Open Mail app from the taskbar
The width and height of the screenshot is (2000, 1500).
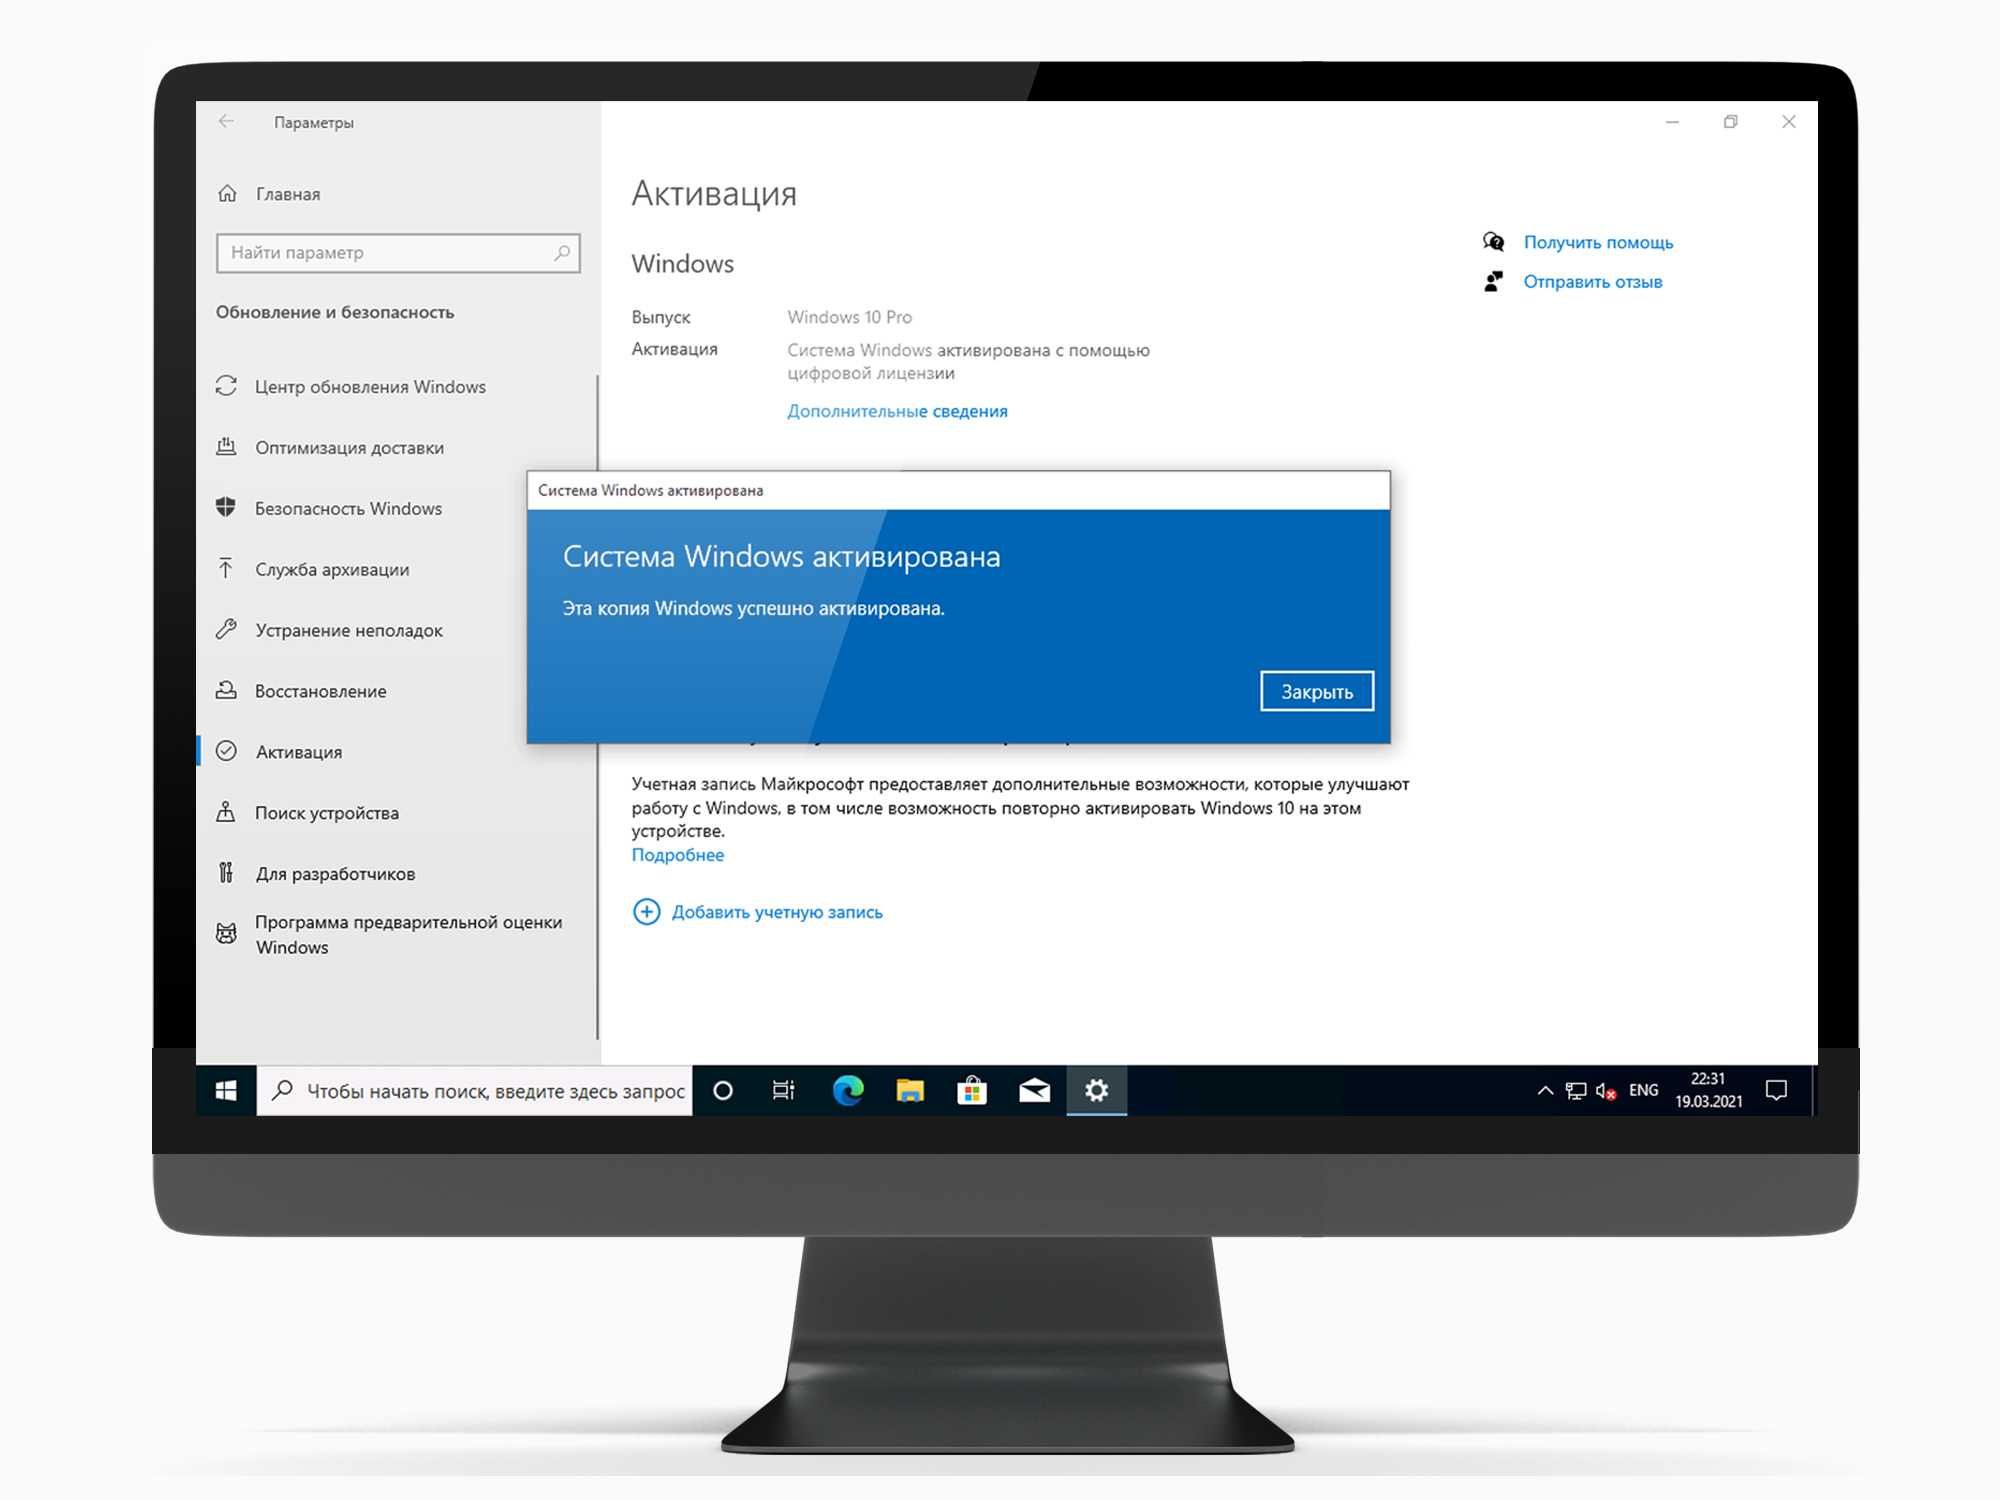pyautogui.click(x=1034, y=1090)
